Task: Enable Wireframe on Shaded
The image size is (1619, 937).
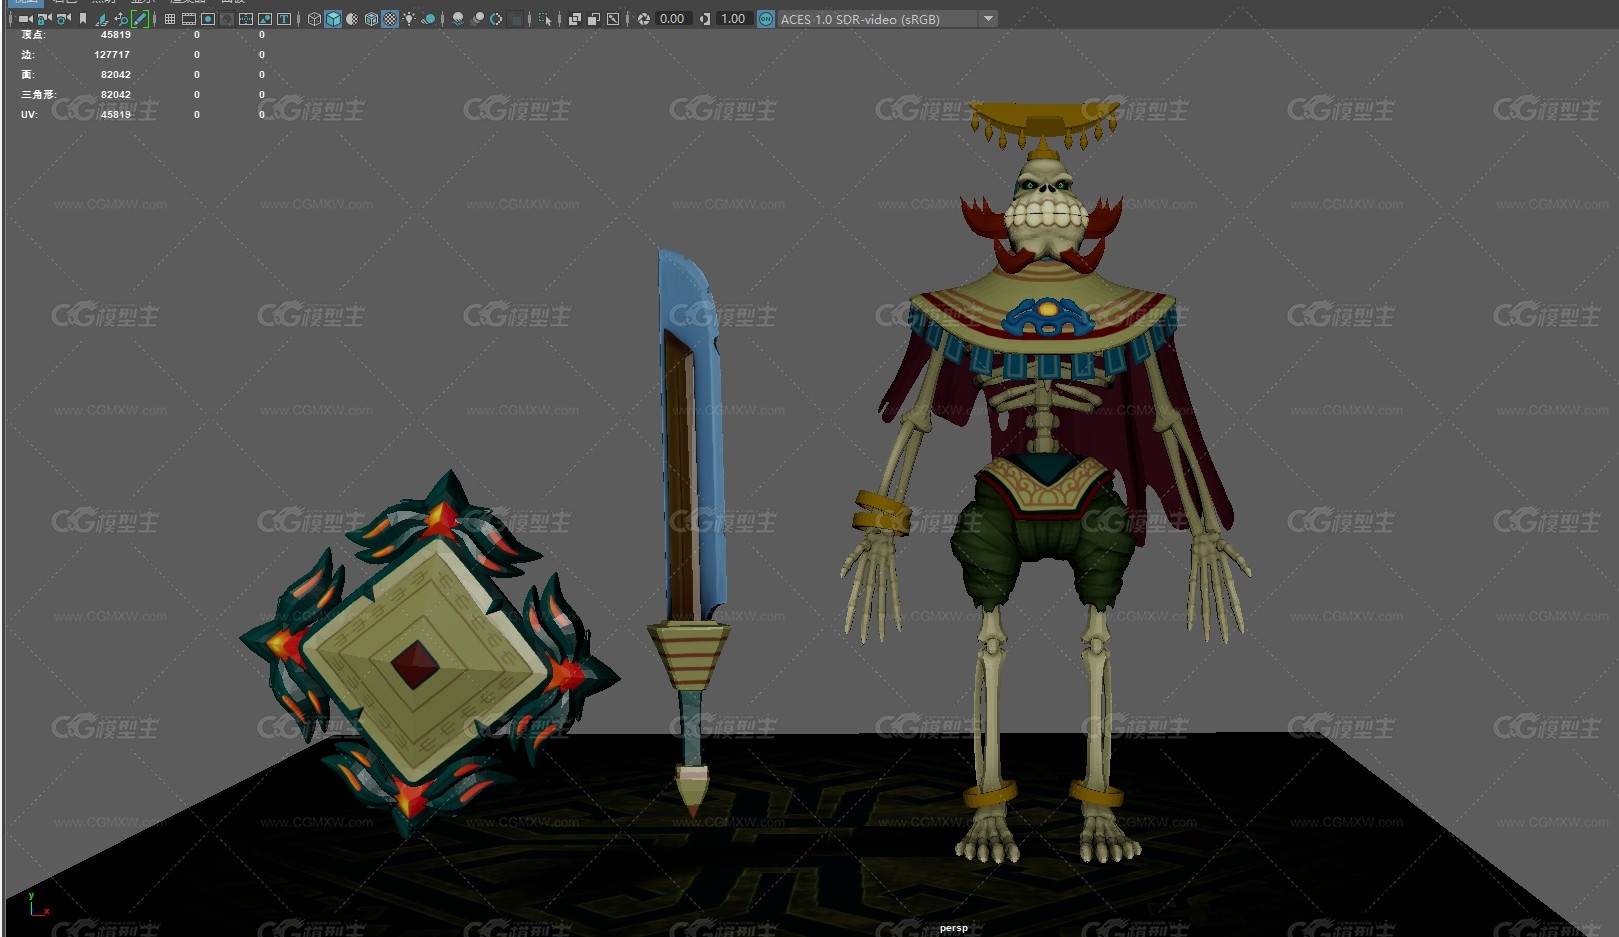Action: [371, 19]
